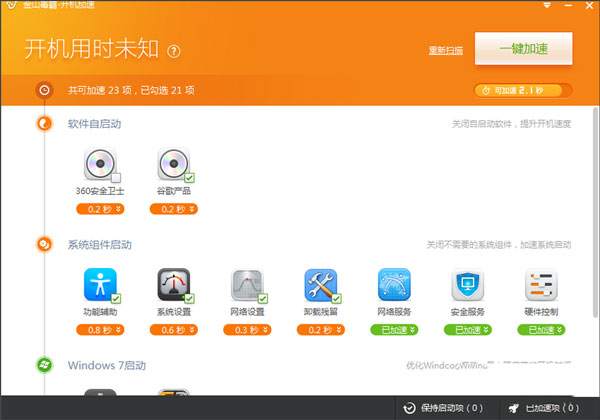Select the 功能辅助 accessibility icon
Viewport: 600px width, 420px height.
point(100,285)
